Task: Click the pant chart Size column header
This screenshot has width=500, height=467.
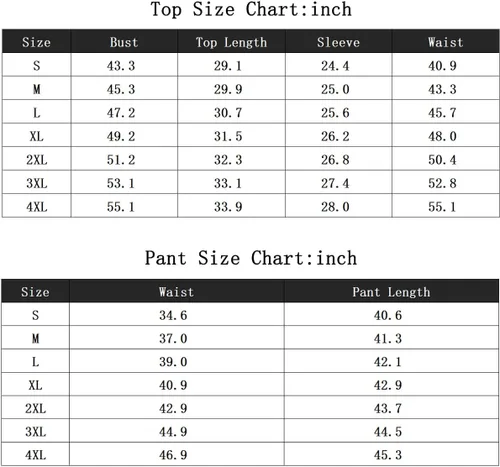Action: tap(35, 292)
